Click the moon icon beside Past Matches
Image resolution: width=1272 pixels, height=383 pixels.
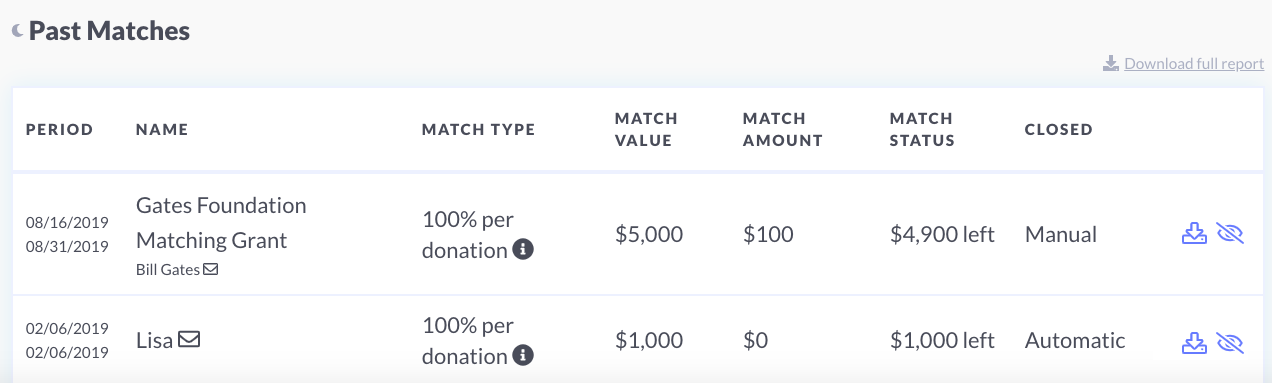pyautogui.click(x=17, y=32)
